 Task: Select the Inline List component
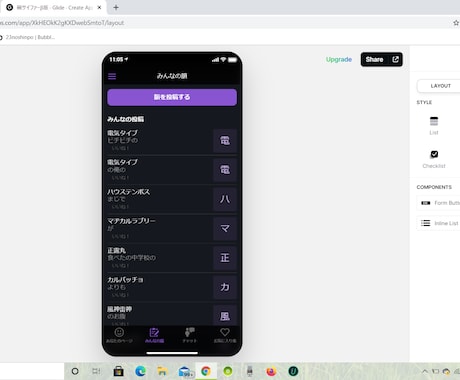tap(439, 223)
